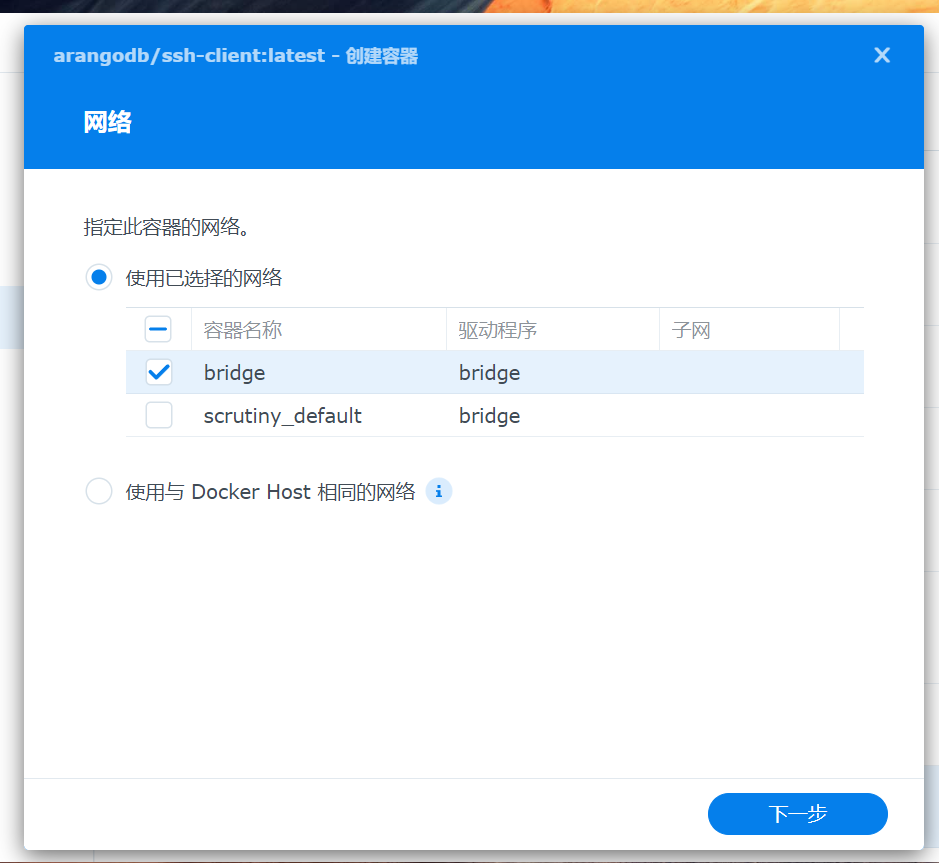Click the empty subnet cell of bridge row
This screenshot has width=939, height=863.
coord(748,373)
